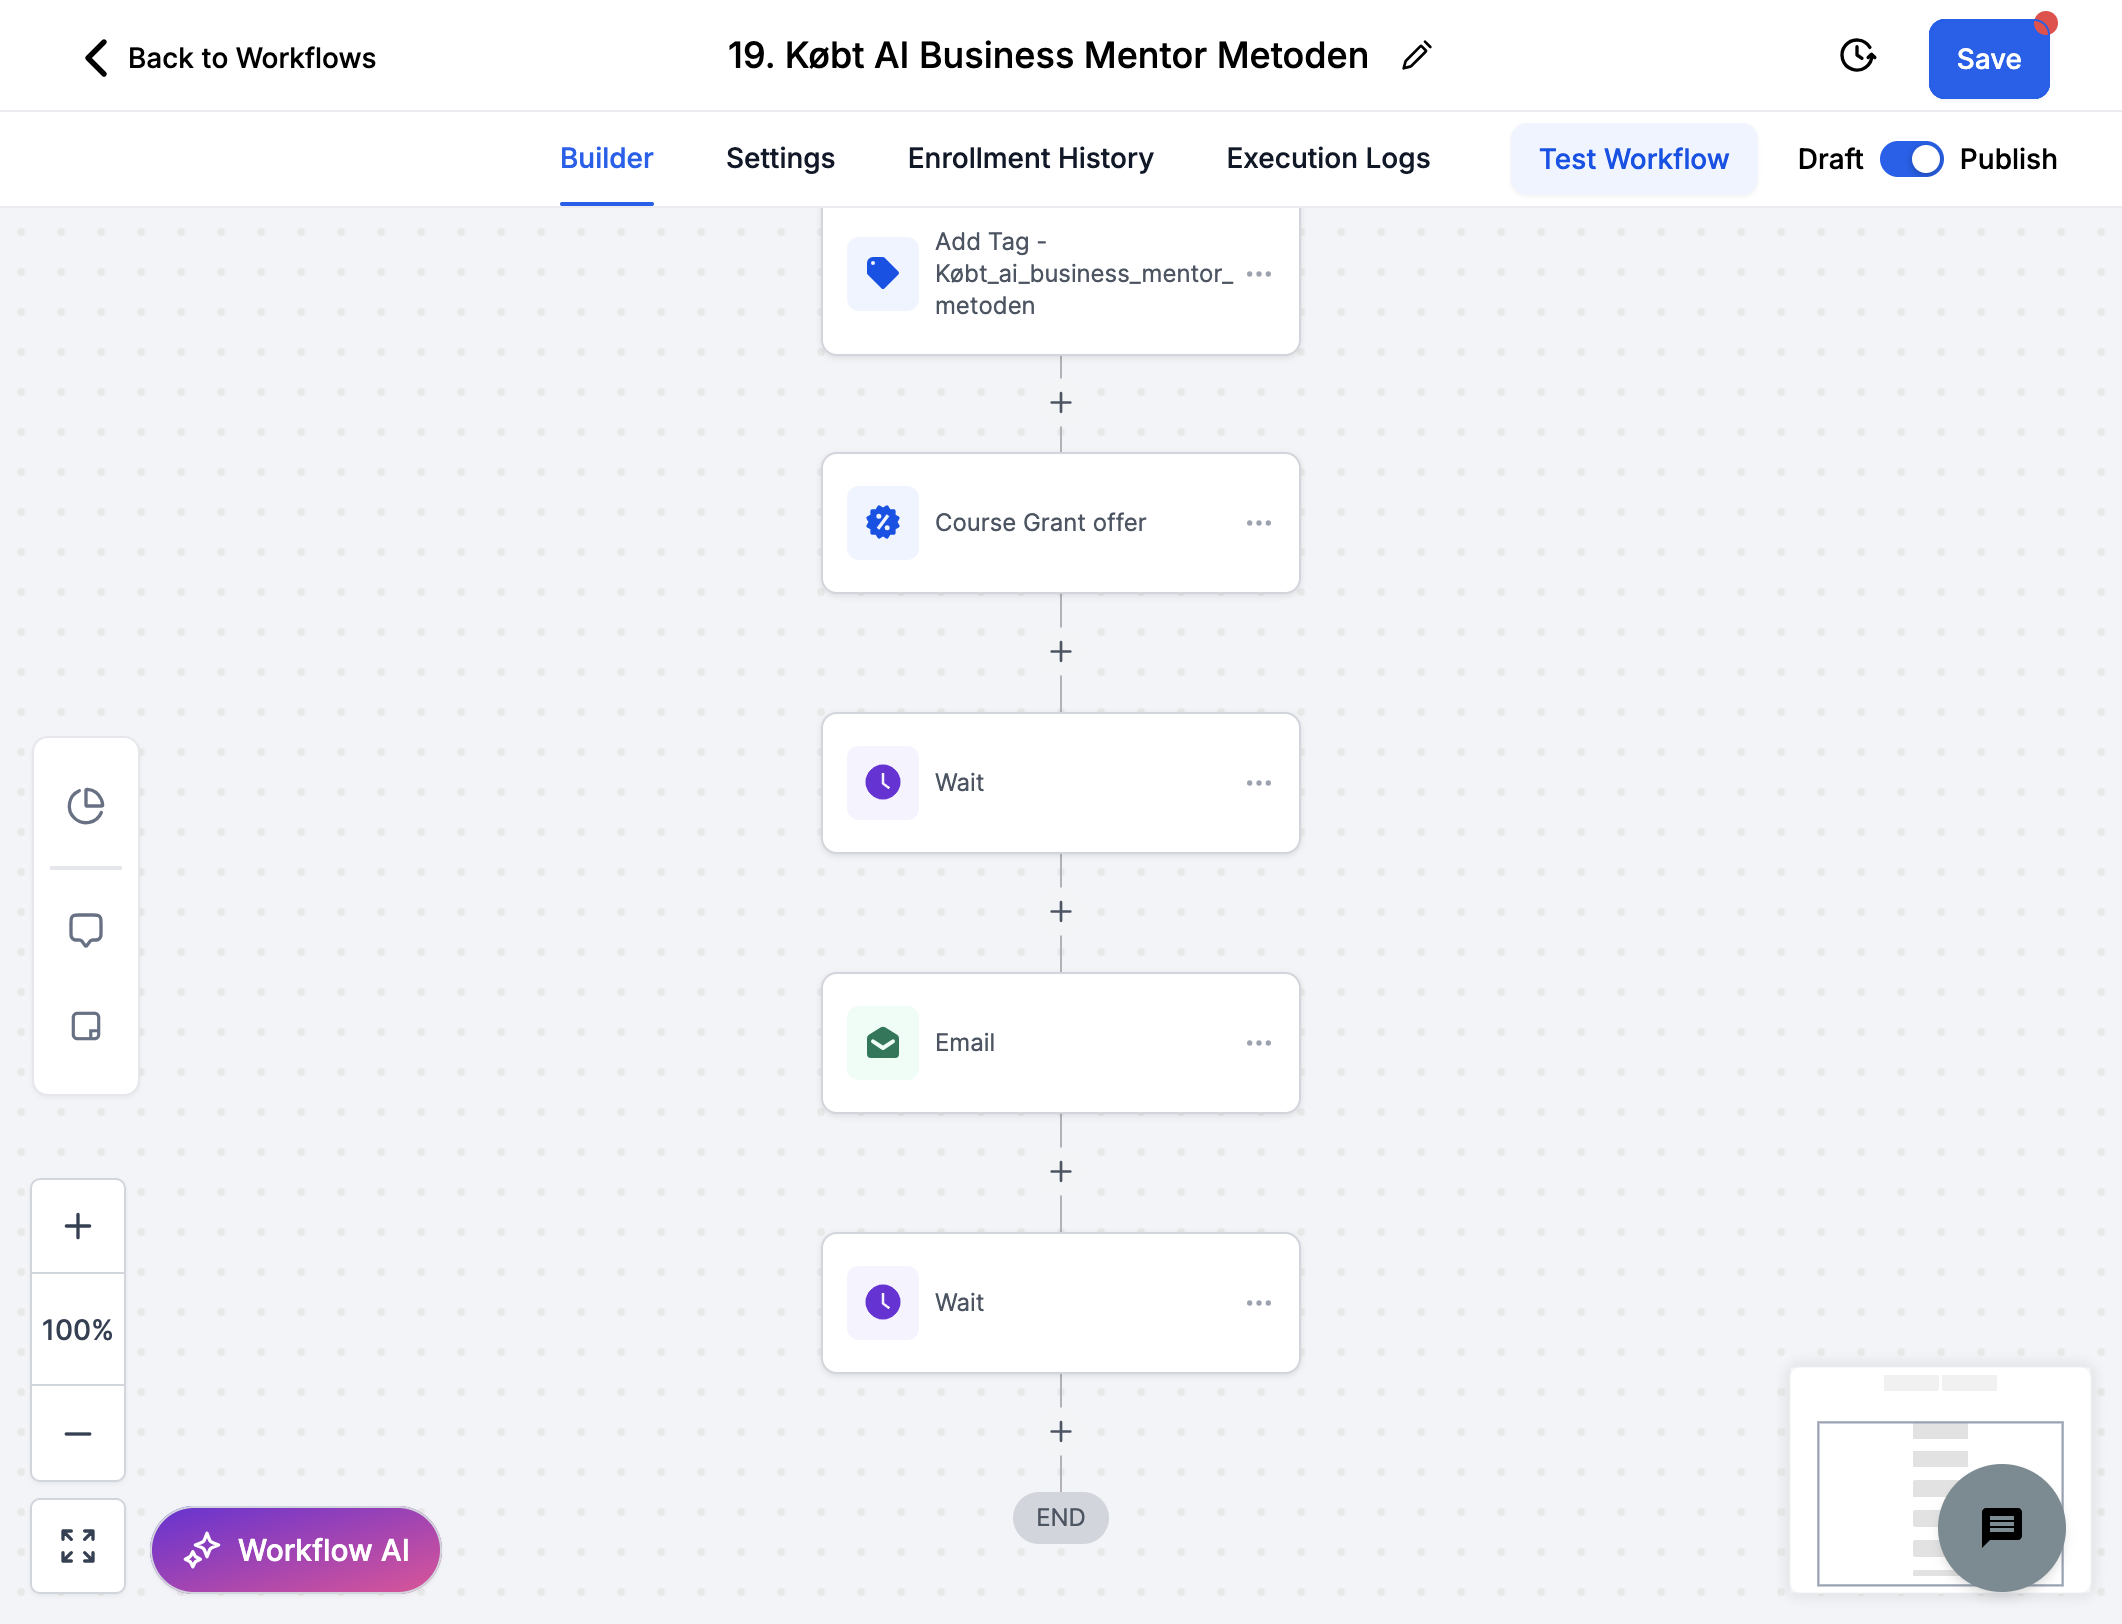The height and width of the screenshot is (1624, 2122).
Task: Click the Add Tag action tag icon
Action: tap(882, 273)
